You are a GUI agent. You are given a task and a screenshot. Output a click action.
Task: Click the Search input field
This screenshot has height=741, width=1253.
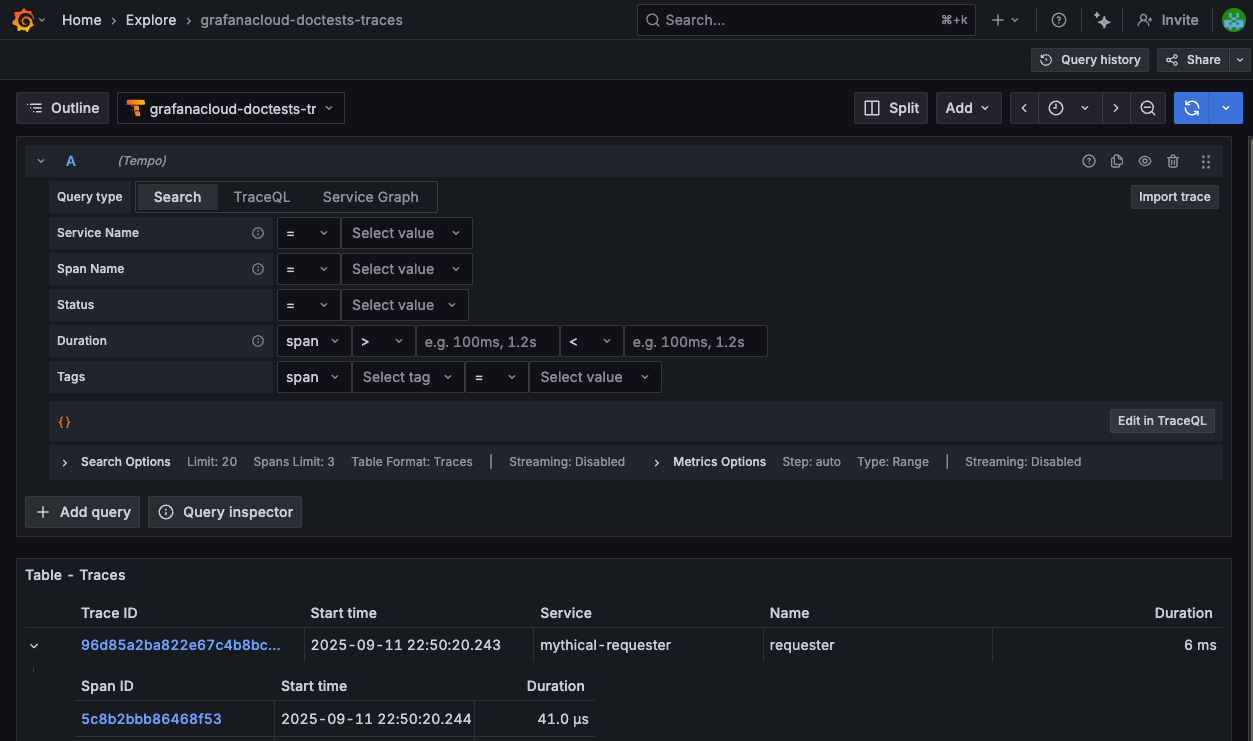(806, 19)
